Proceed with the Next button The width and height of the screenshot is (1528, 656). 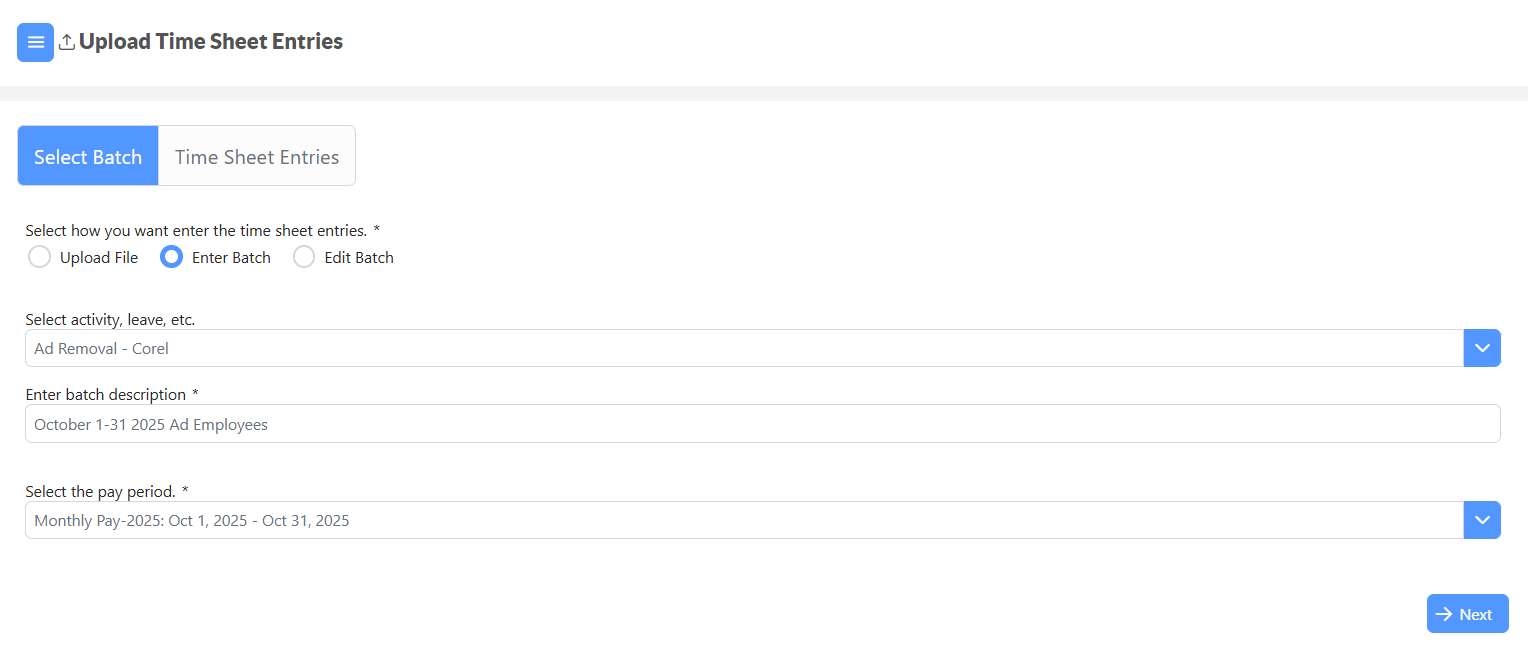point(1467,614)
